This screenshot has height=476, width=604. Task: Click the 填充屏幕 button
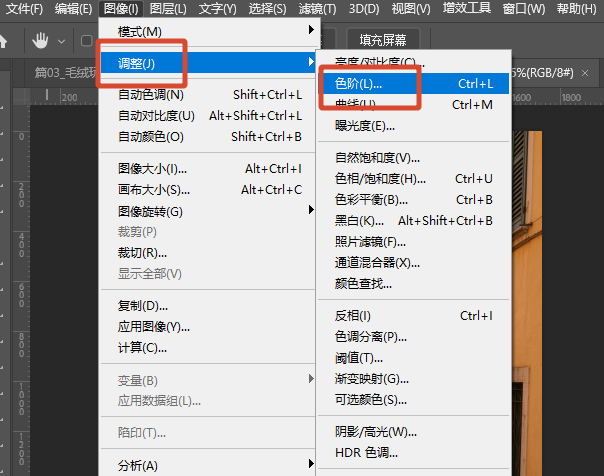(383, 40)
